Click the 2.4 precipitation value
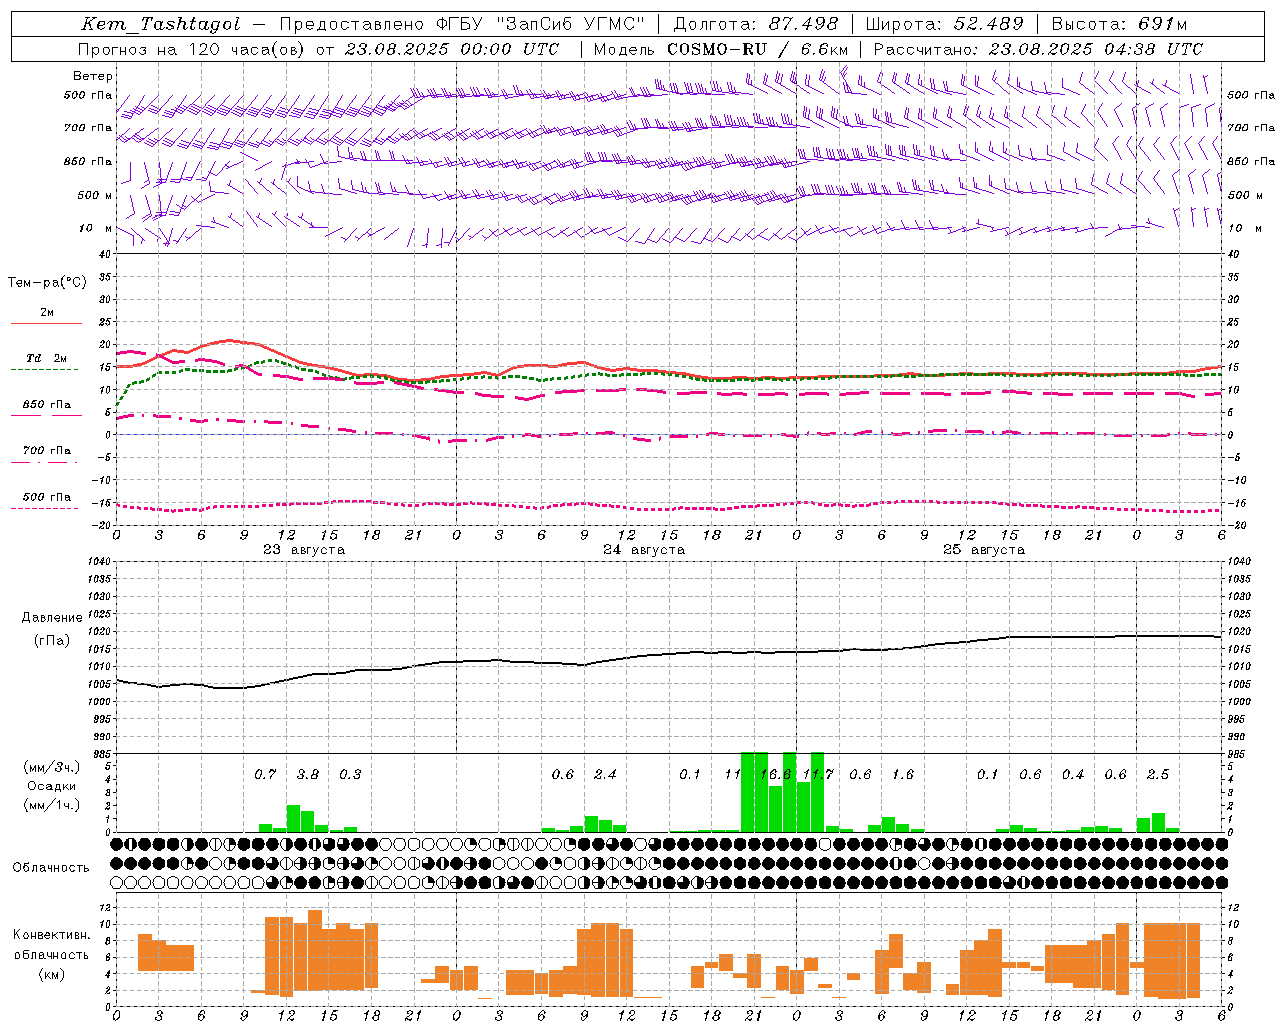 pos(605,774)
